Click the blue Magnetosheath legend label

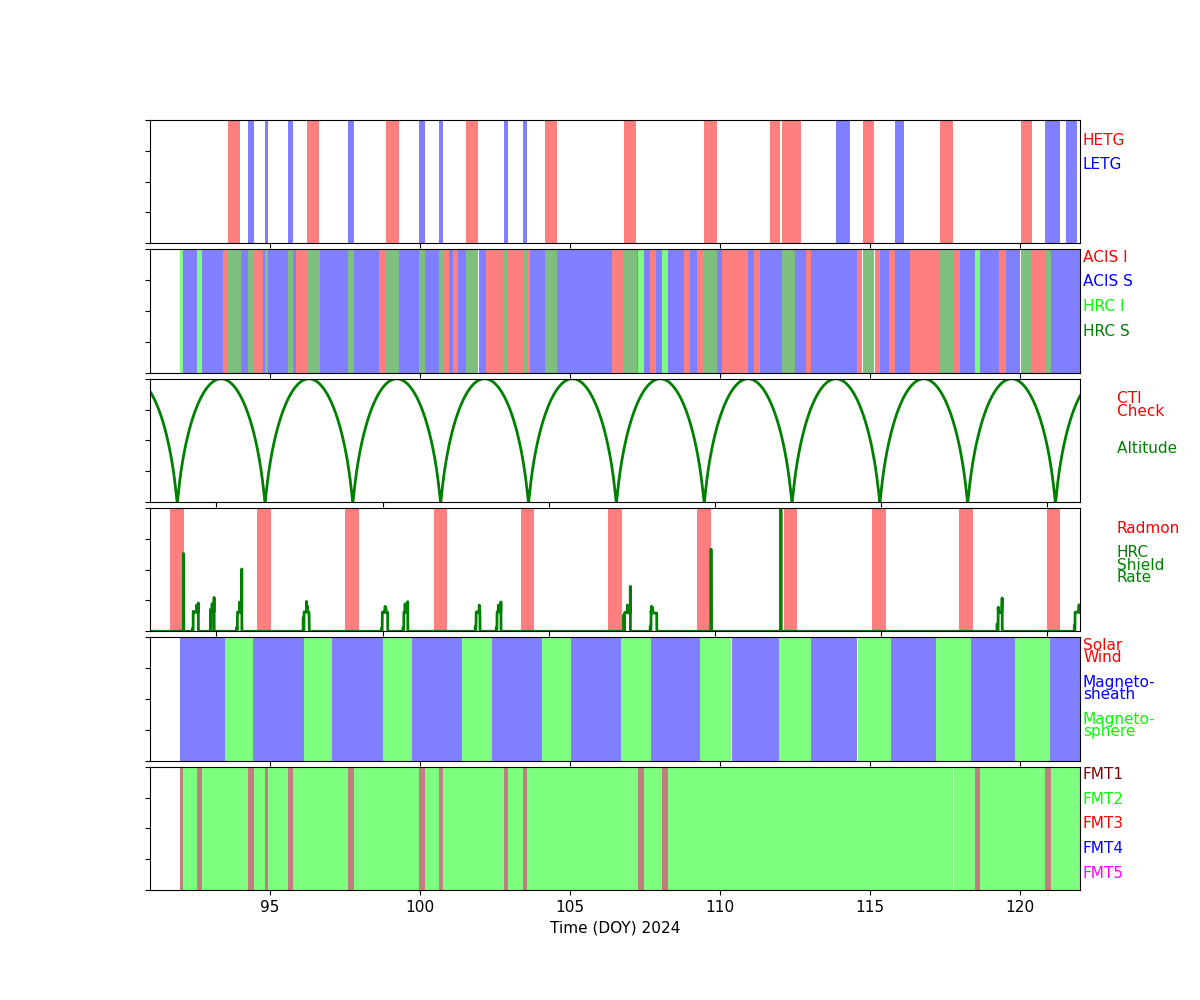click(1118, 688)
